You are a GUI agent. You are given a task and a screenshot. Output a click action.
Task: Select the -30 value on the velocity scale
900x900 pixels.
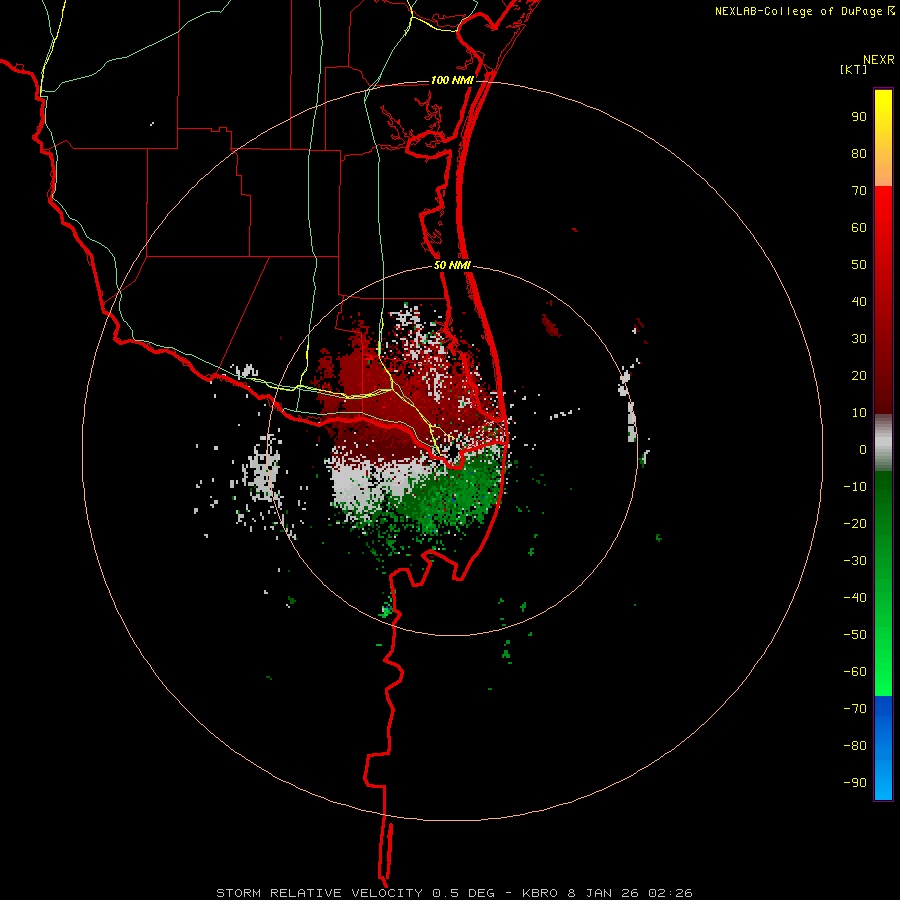point(855,561)
